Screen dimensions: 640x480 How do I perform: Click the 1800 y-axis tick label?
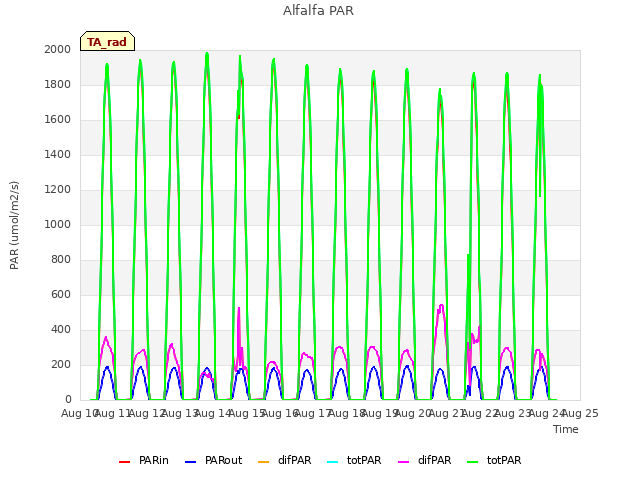(x=58, y=84)
